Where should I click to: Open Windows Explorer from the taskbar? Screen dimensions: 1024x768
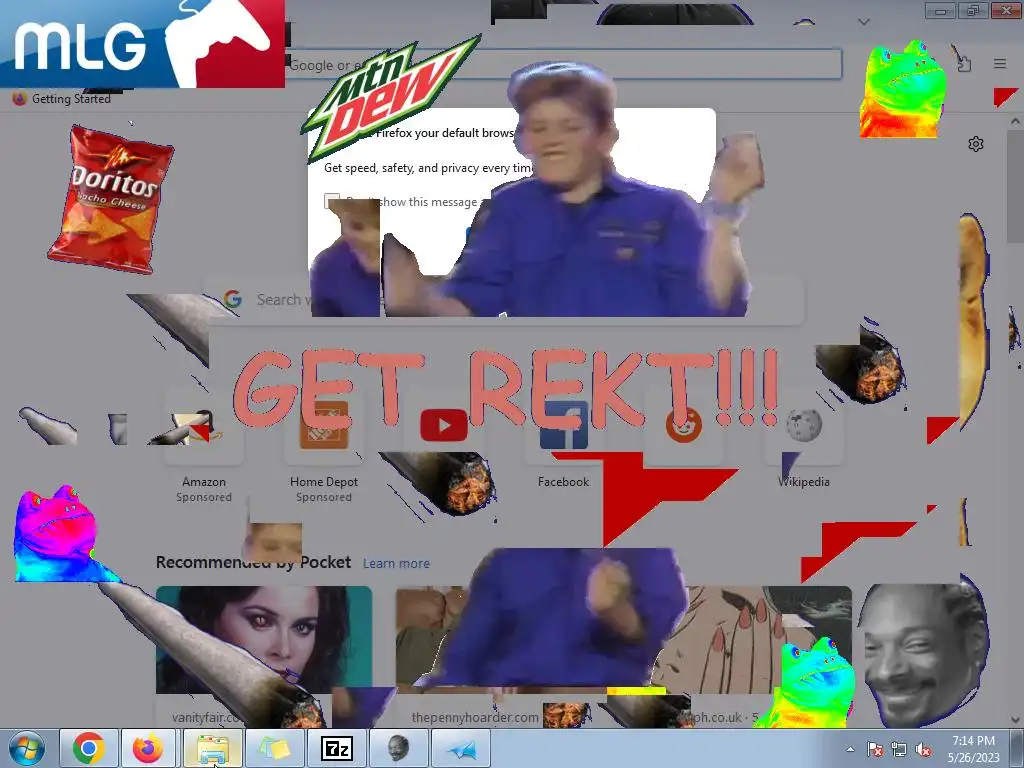212,748
